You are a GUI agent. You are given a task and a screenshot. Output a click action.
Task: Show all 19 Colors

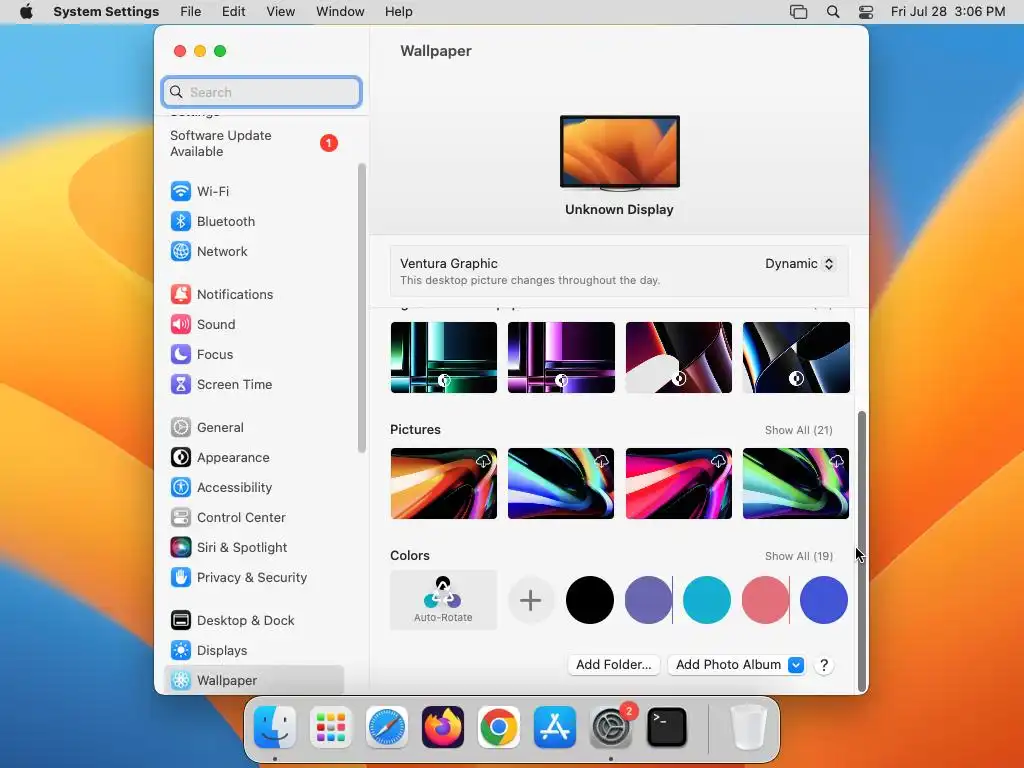(799, 556)
